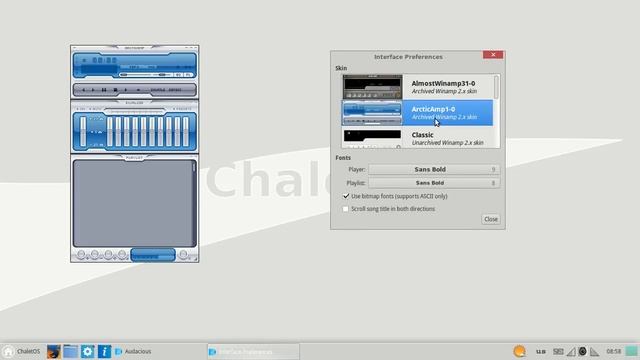640x360 pixels.
Task: Switch to Interface Preferences taskbar entry
Action: (253, 351)
